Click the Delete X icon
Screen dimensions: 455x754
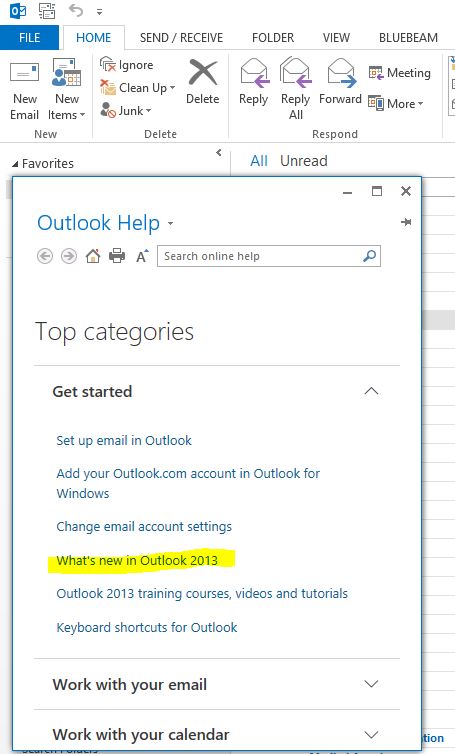(203, 72)
